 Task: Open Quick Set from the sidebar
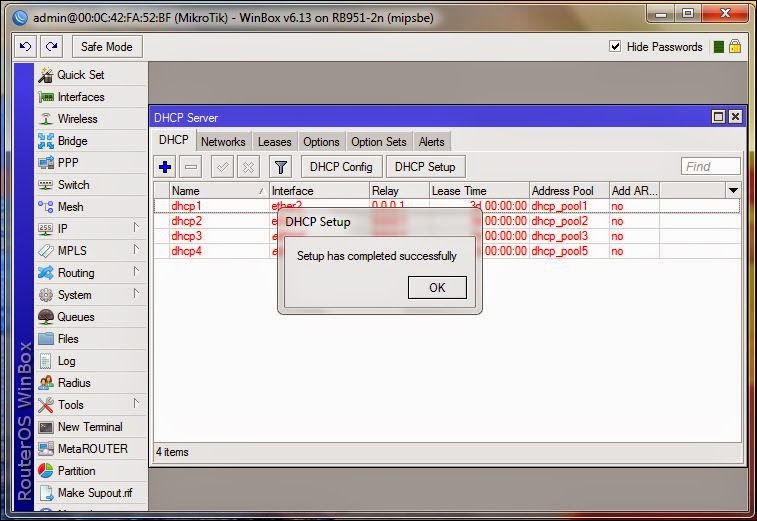point(91,75)
